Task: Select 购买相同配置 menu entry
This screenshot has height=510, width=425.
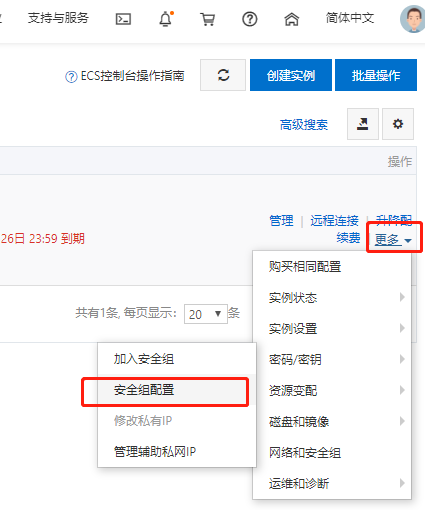Action: tap(332, 267)
